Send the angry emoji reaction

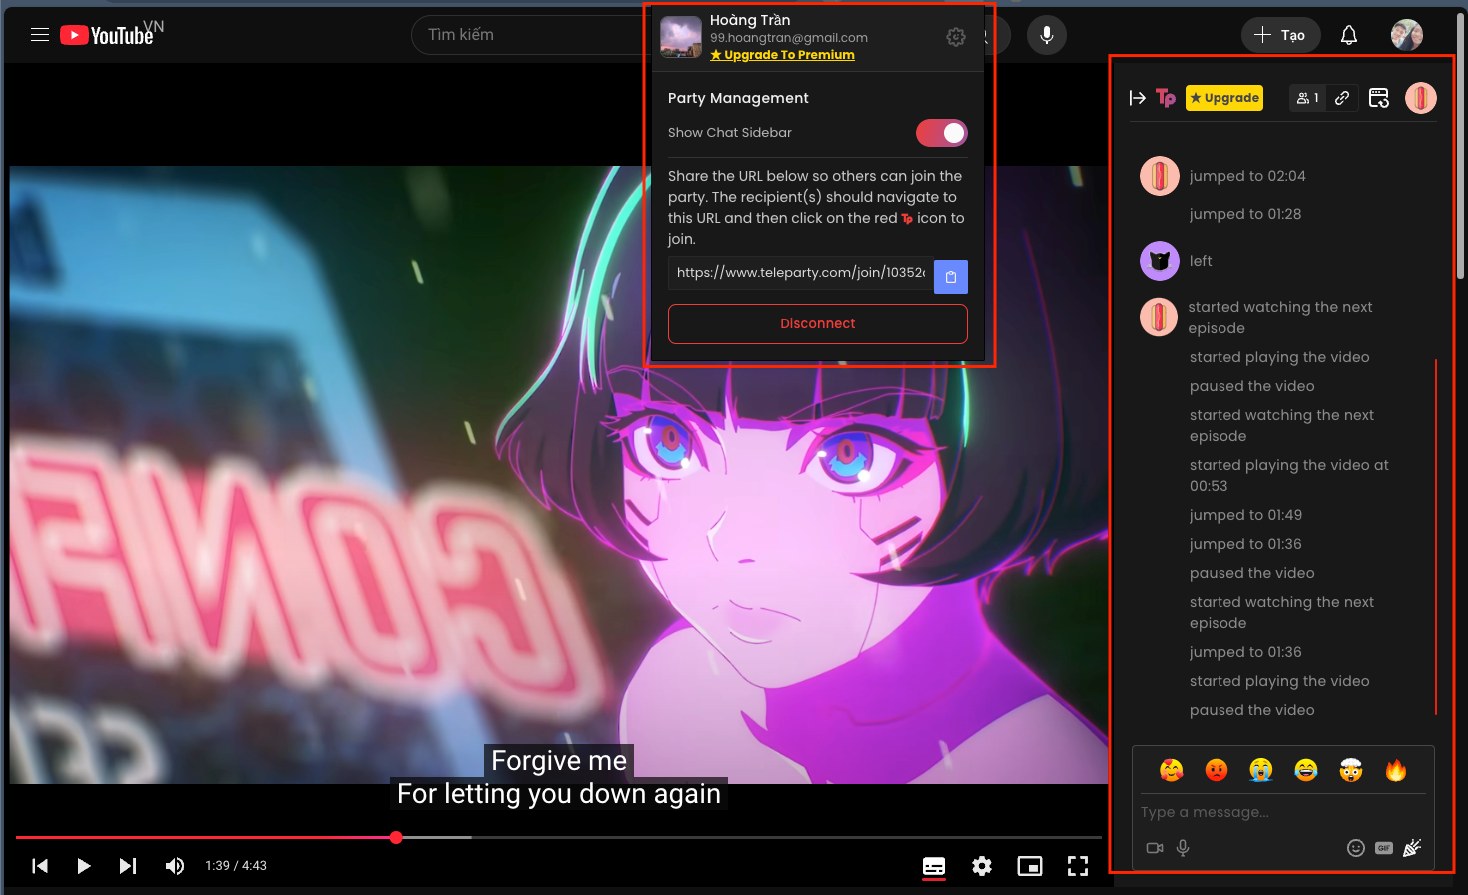coord(1216,770)
